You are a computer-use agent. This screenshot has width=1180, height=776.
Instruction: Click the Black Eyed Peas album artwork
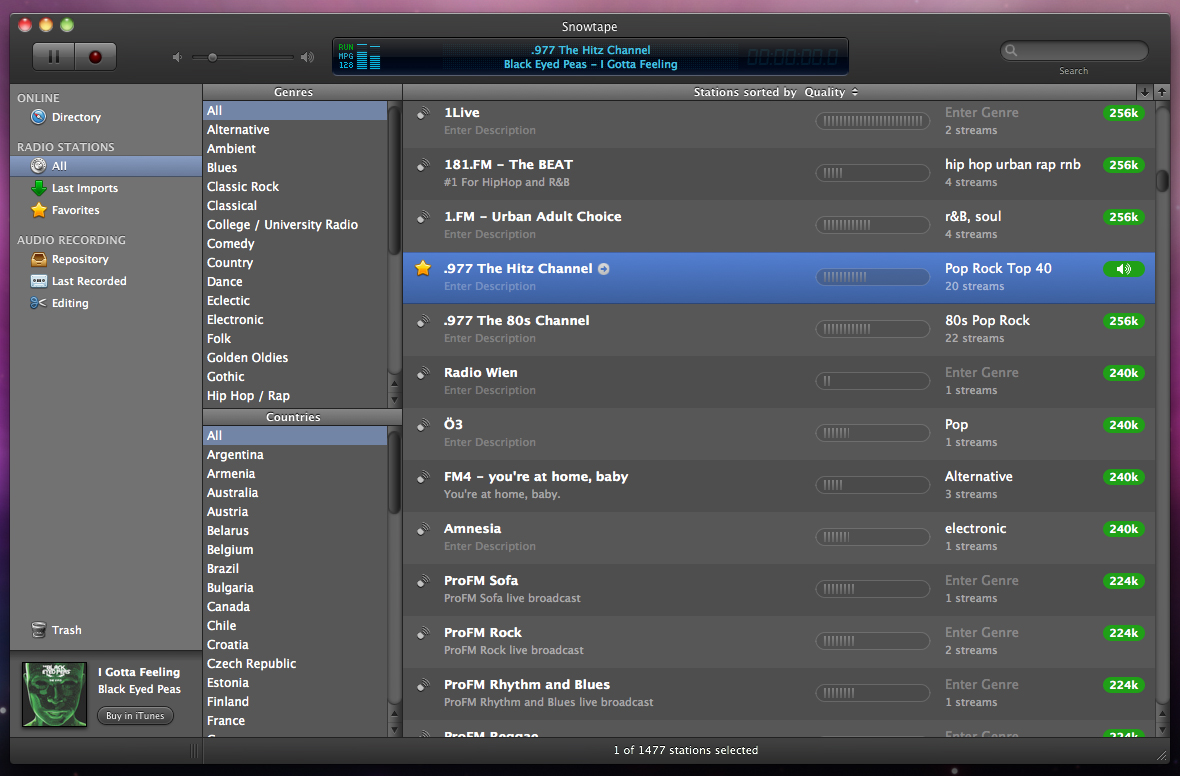coord(54,694)
